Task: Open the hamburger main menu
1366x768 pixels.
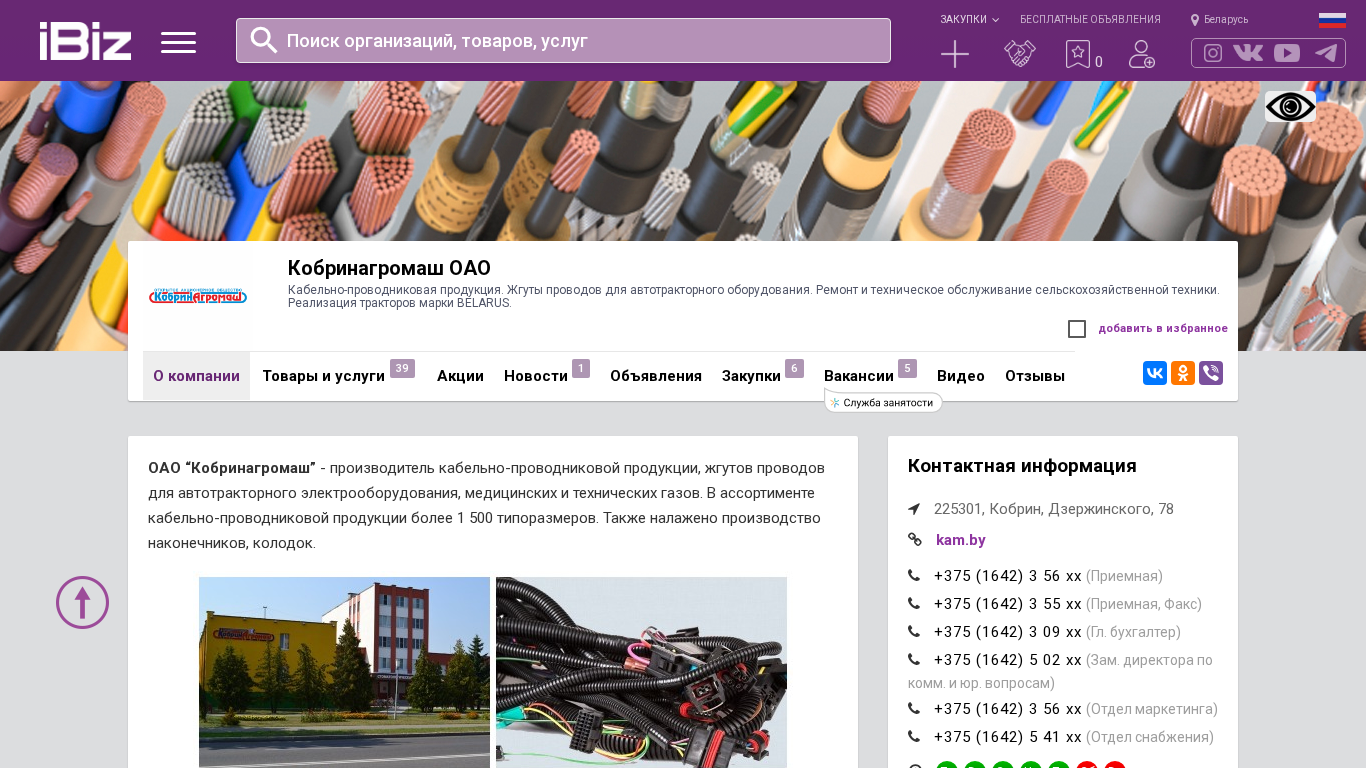Action: coord(178,42)
